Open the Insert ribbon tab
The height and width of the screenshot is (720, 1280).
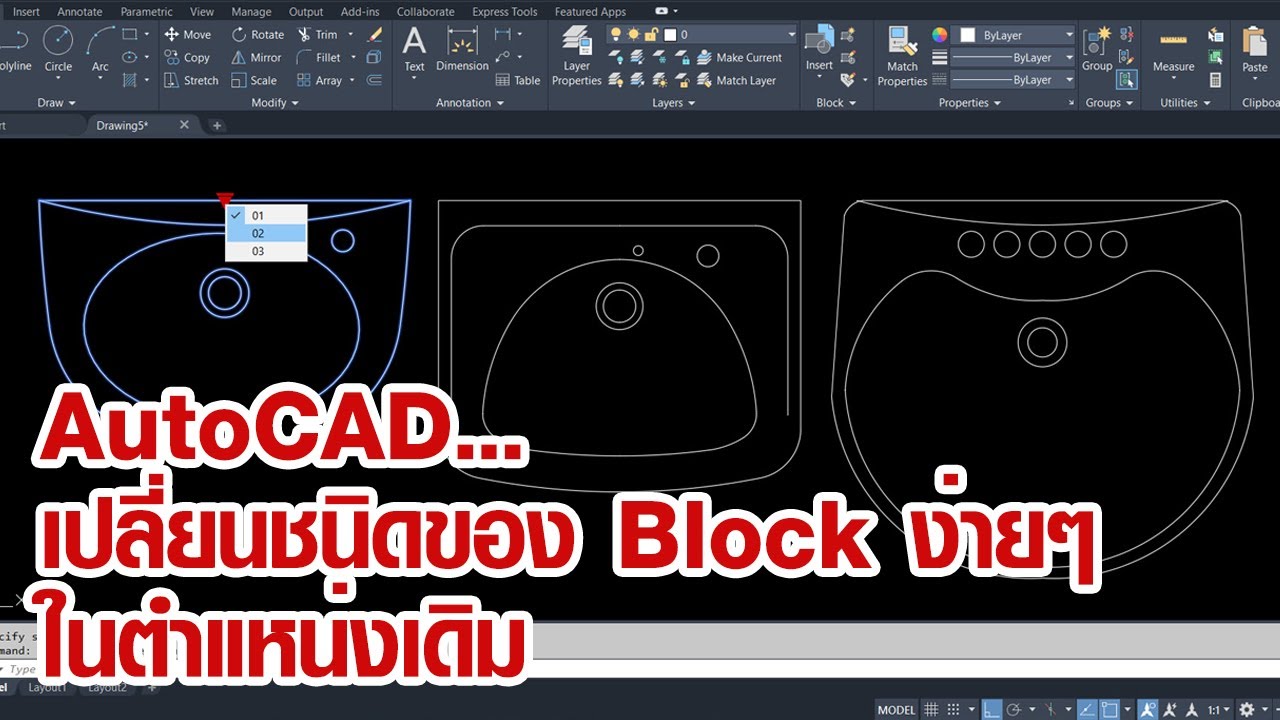click(x=27, y=12)
